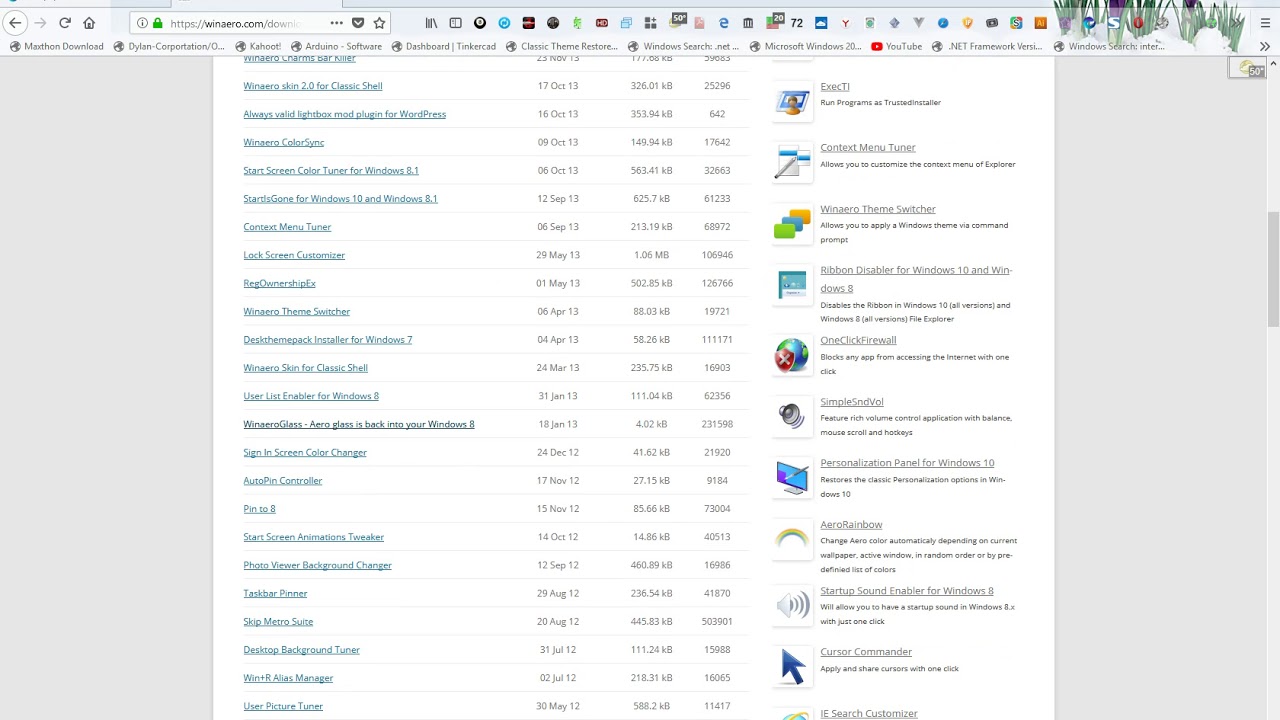This screenshot has height=720, width=1280.
Task: Open the Firefox hamburger menu
Action: pos(1265,23)
